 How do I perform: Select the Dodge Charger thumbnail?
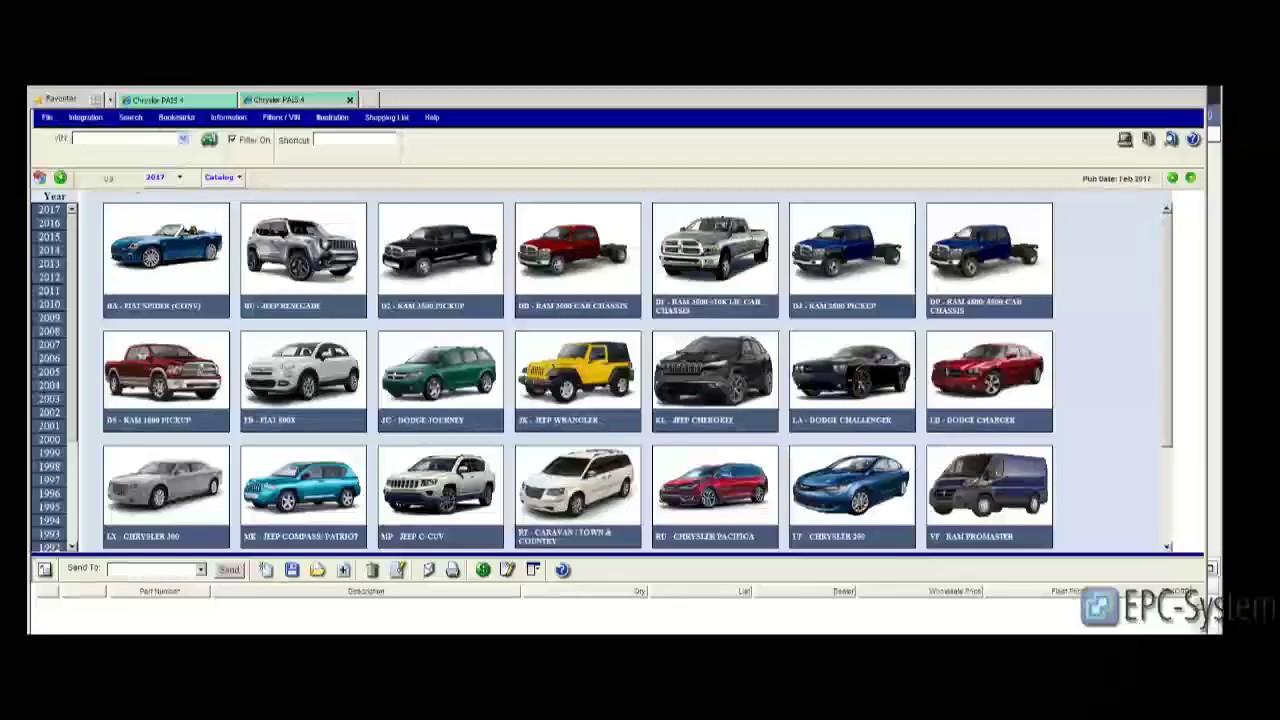[x=989, y=381]
